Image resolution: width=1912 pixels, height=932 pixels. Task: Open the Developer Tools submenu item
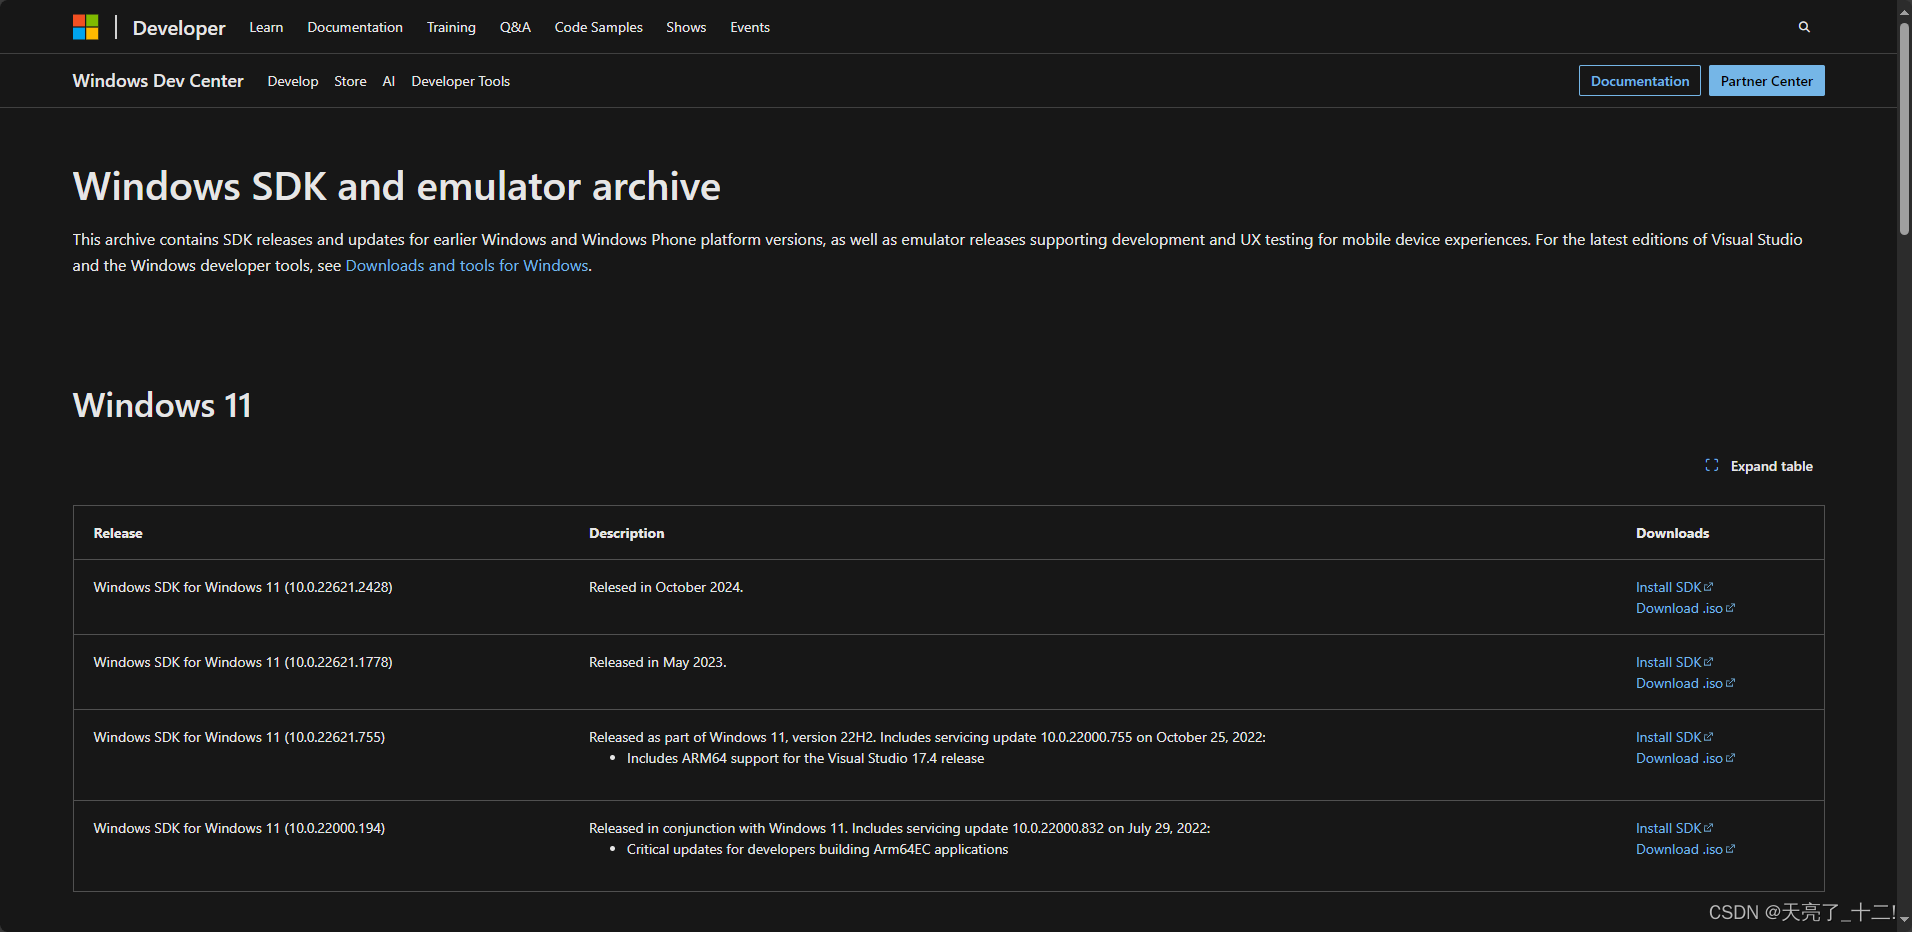pos(460,81)
